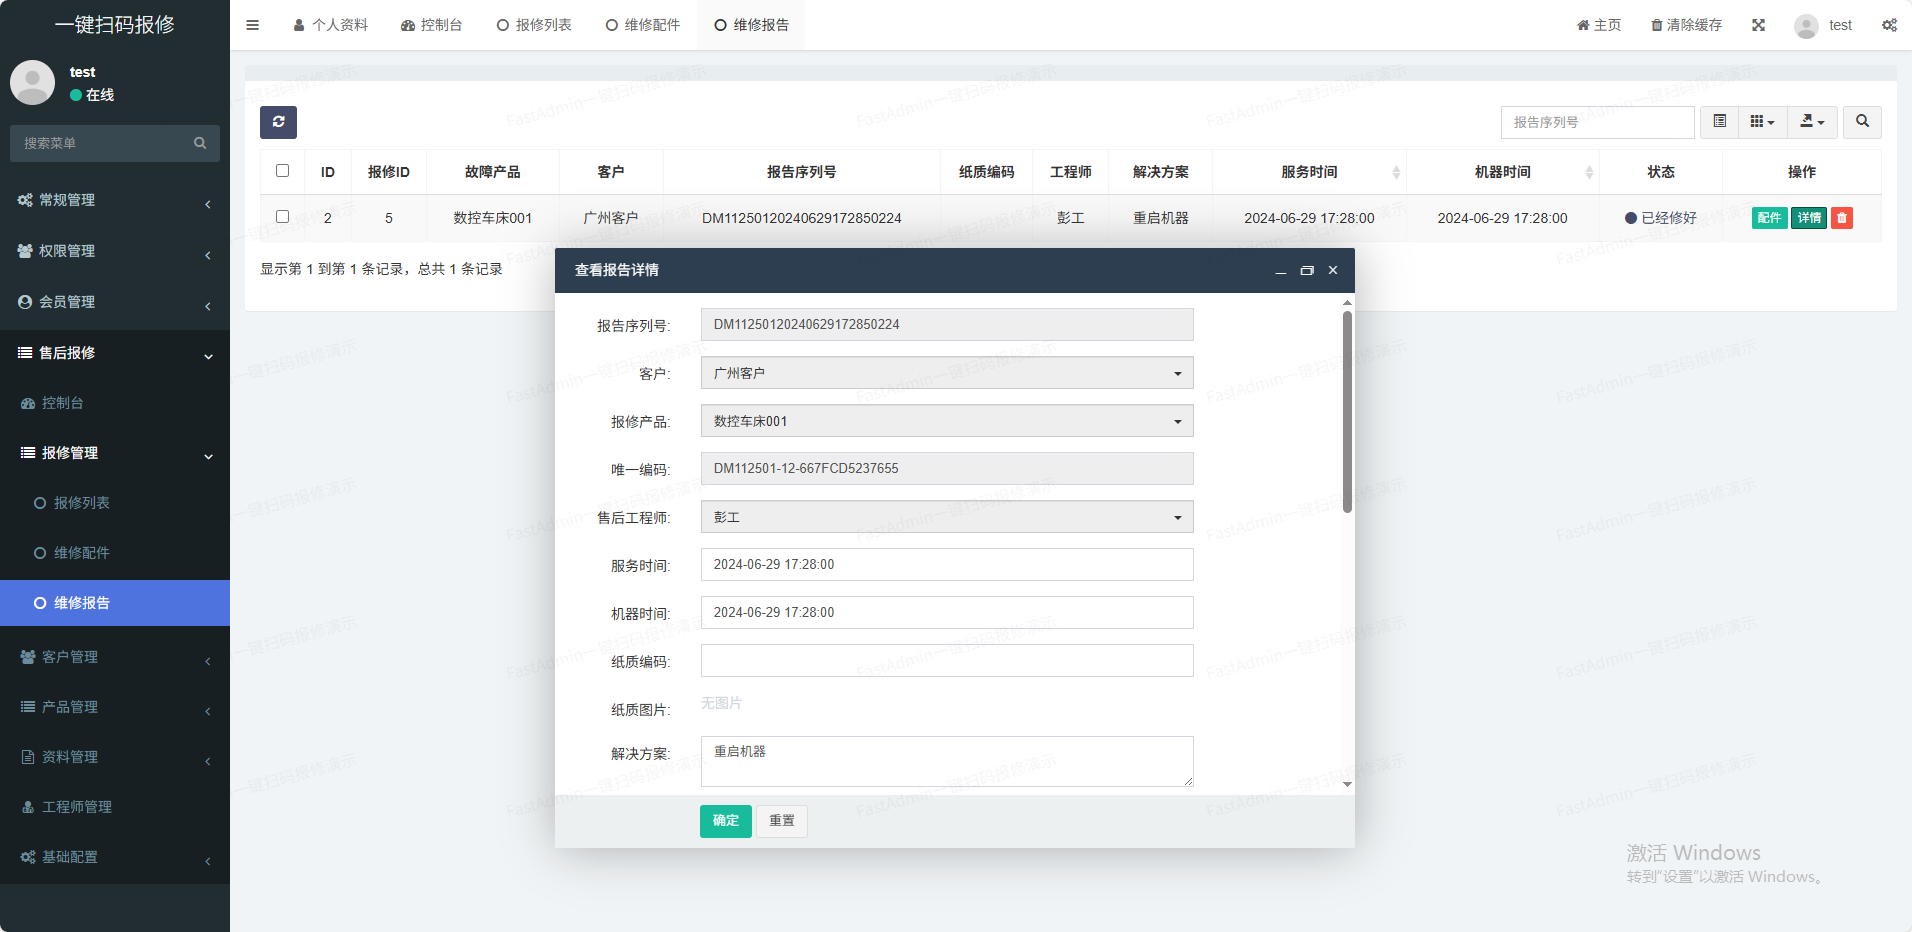1912x932 pixels.
Task: Open the export dropdown in table toolbar
Action: (x=1812, y=122)
